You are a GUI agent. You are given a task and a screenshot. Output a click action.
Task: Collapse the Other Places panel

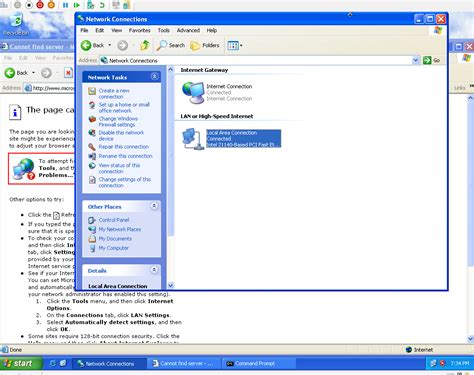point(154,206)
